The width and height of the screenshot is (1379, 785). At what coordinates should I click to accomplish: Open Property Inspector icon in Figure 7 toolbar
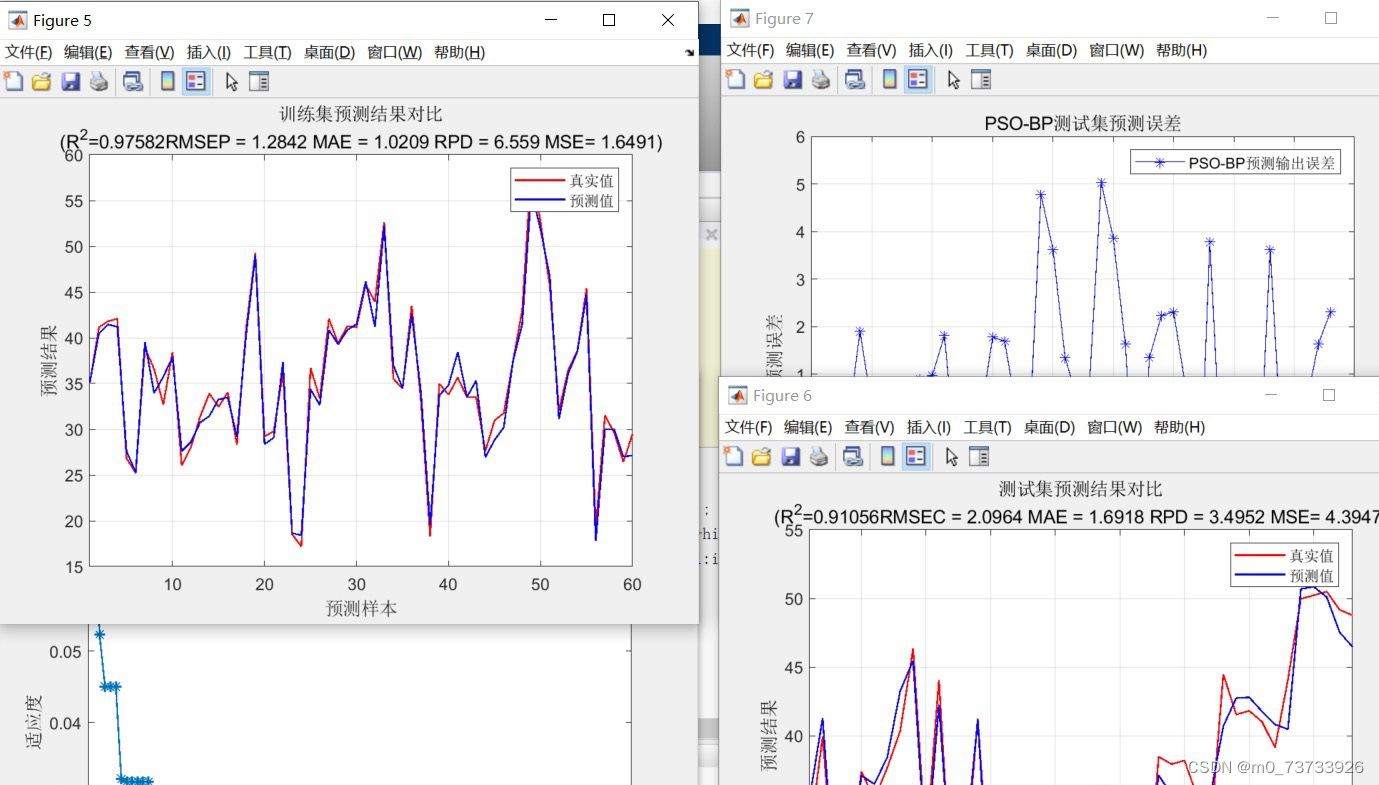point(981,79)
